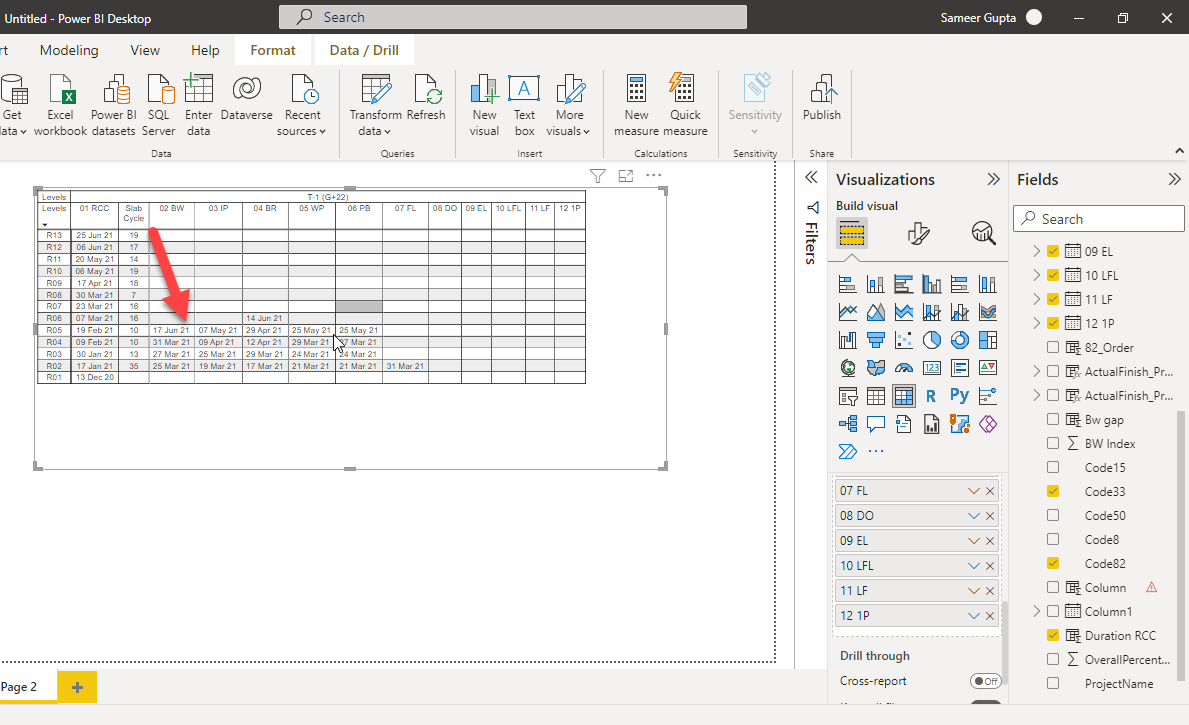Open the Modeling tab
The width and height of the screenshot is (1189, 725).
tap(69, 50)
